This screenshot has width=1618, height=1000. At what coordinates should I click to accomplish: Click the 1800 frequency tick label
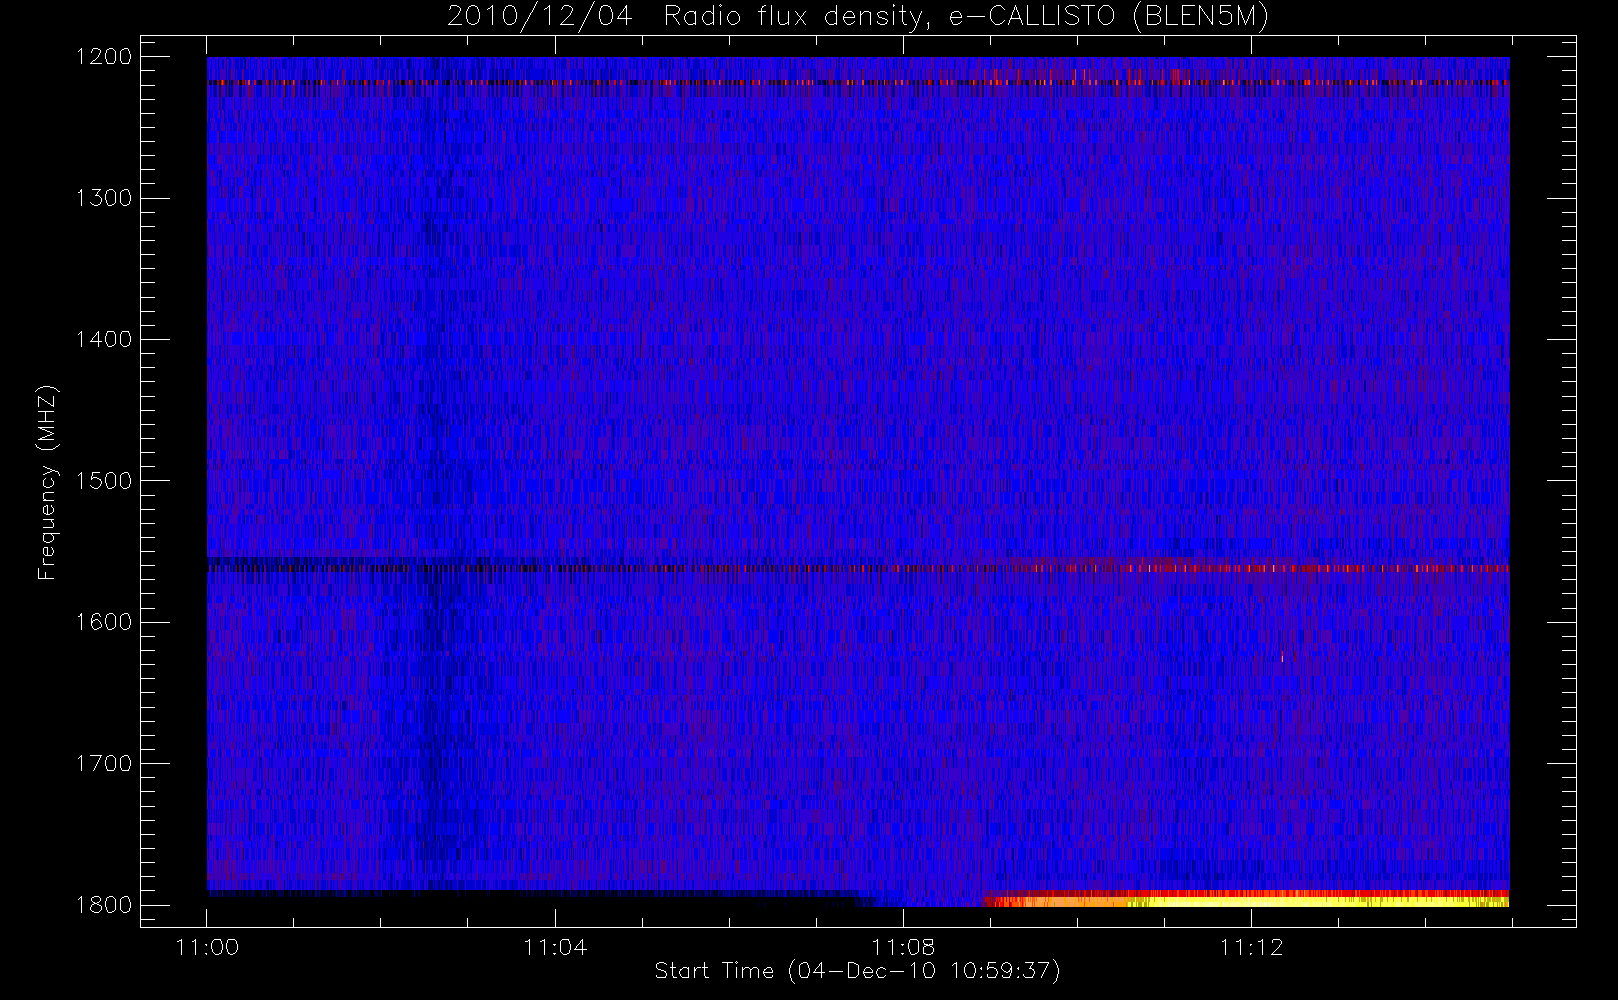[104, 905]
